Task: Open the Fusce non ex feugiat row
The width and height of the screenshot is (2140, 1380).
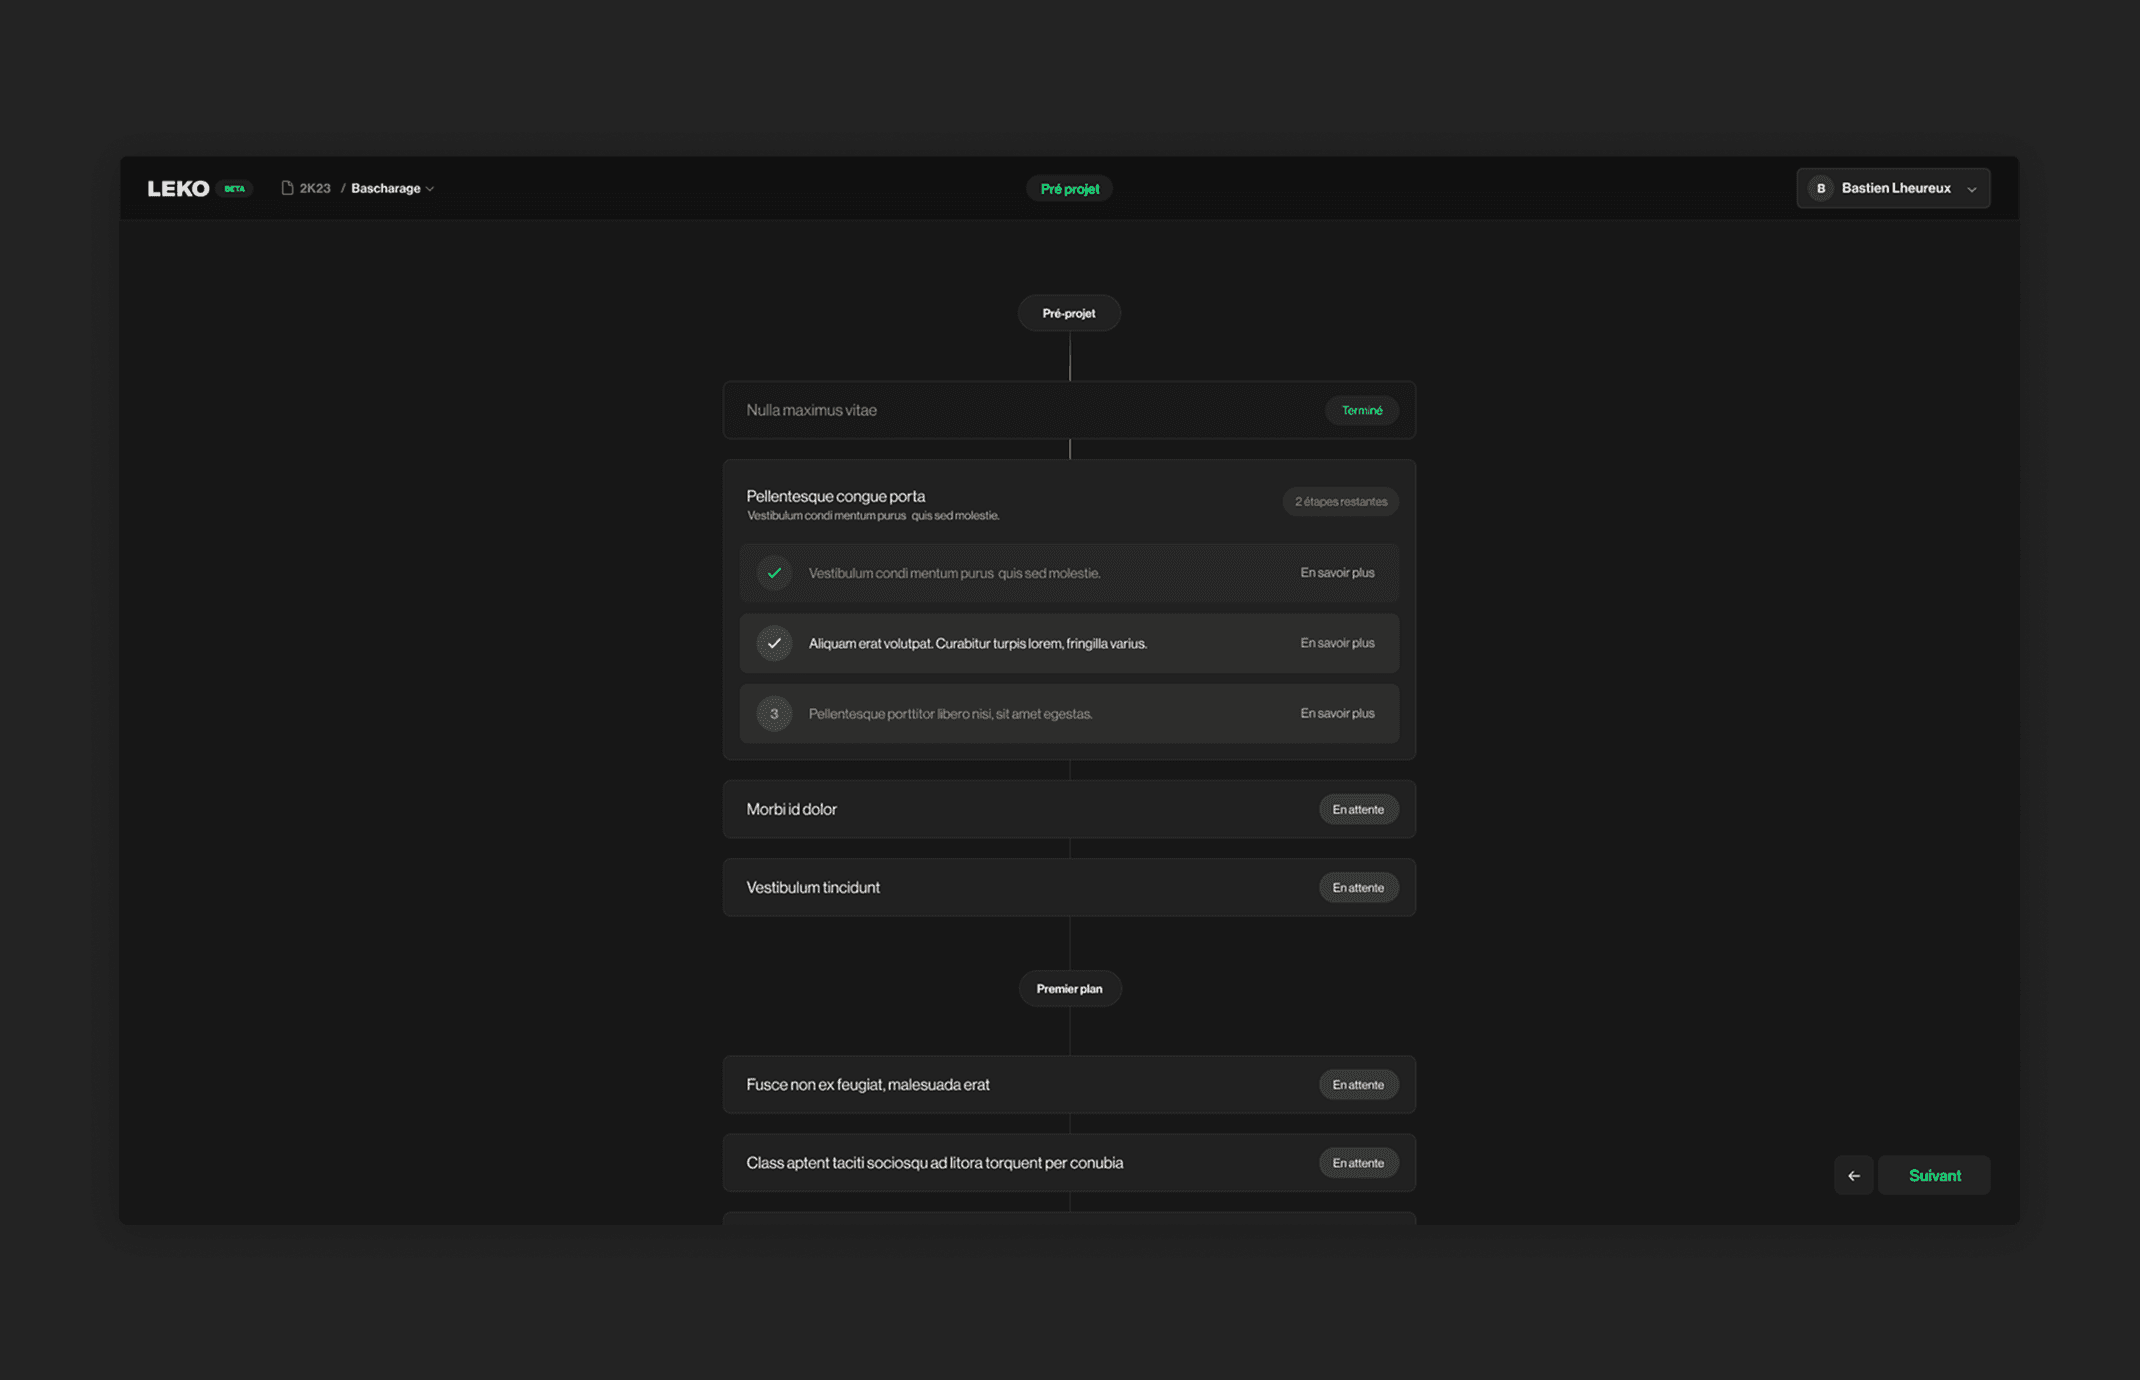Action: pos(1068,1084)
